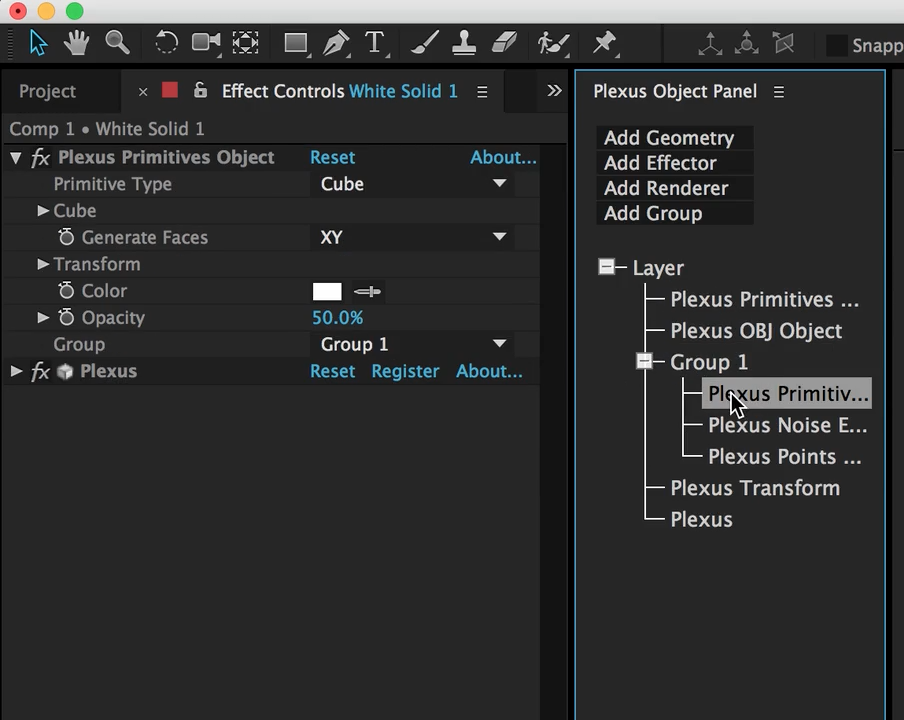
Task: Open the white Color swatch
Action: (327, 291)
